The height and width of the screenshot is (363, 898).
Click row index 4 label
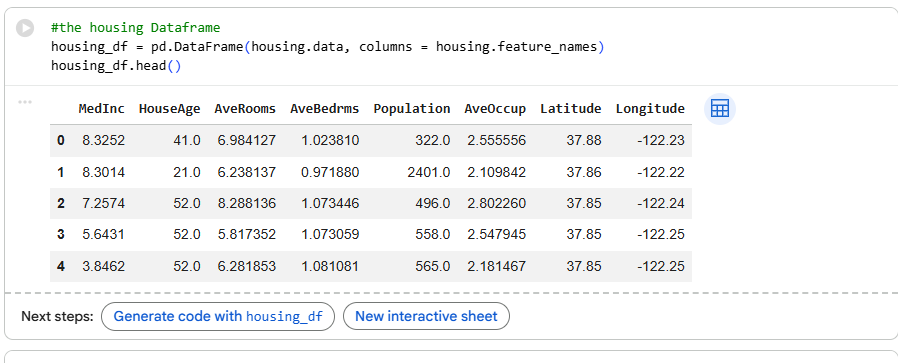tap(61, 266)
